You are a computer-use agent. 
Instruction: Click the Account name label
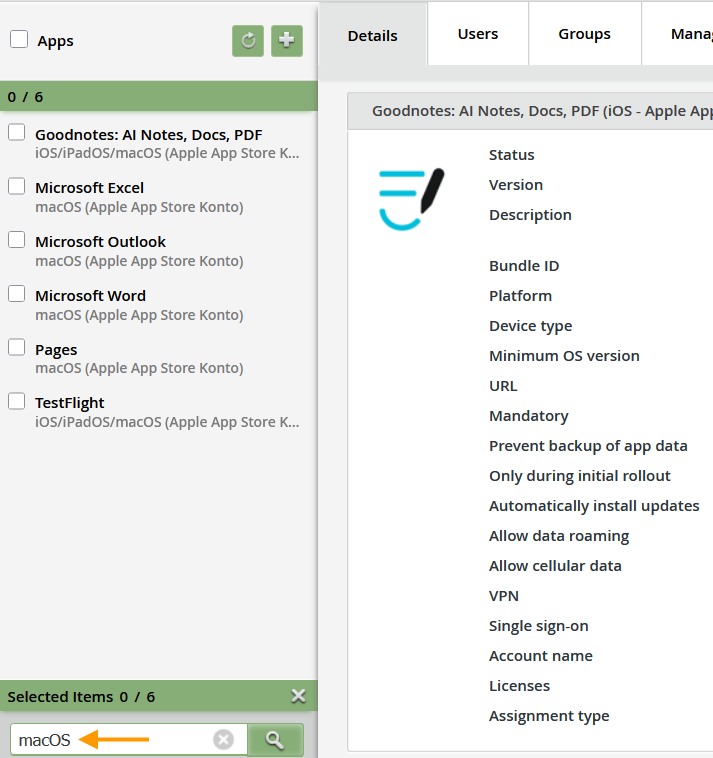coord(540,656)
